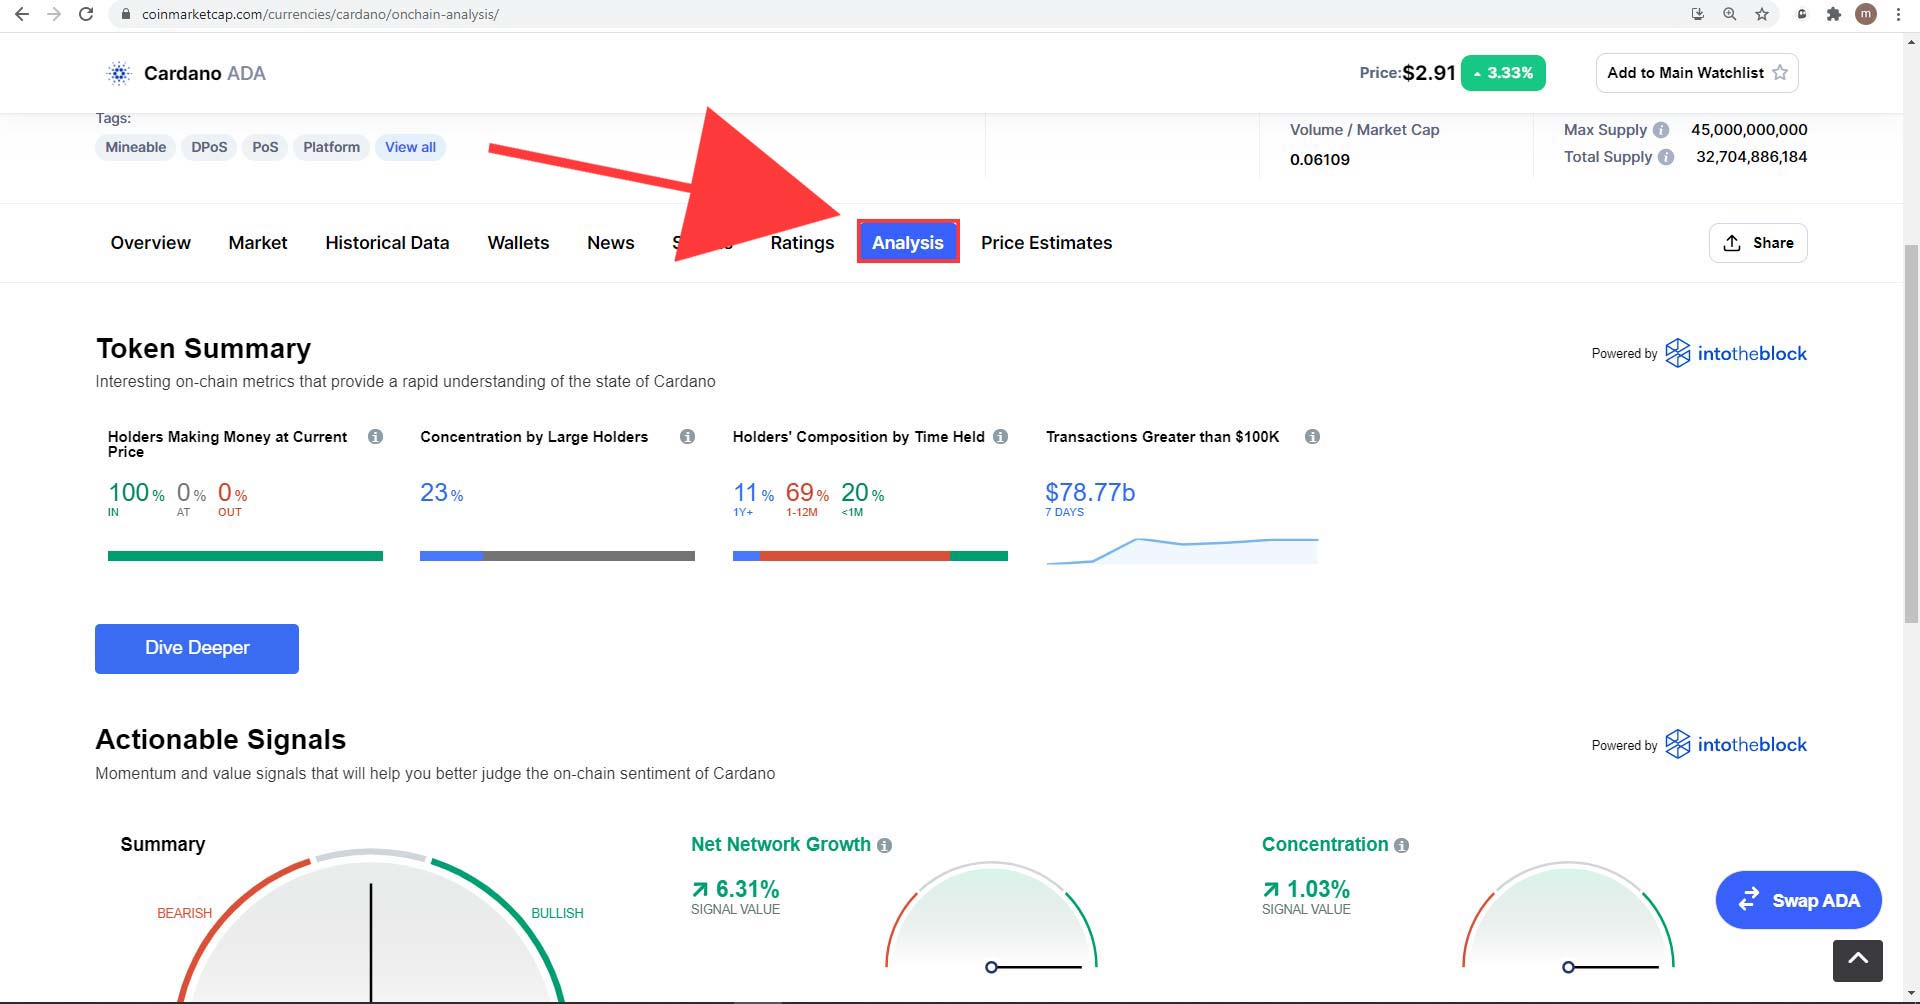Open the Historical Data tab
Image resolution: width=1920 pixels, height=1004 pixels.
tap(387, 243)
